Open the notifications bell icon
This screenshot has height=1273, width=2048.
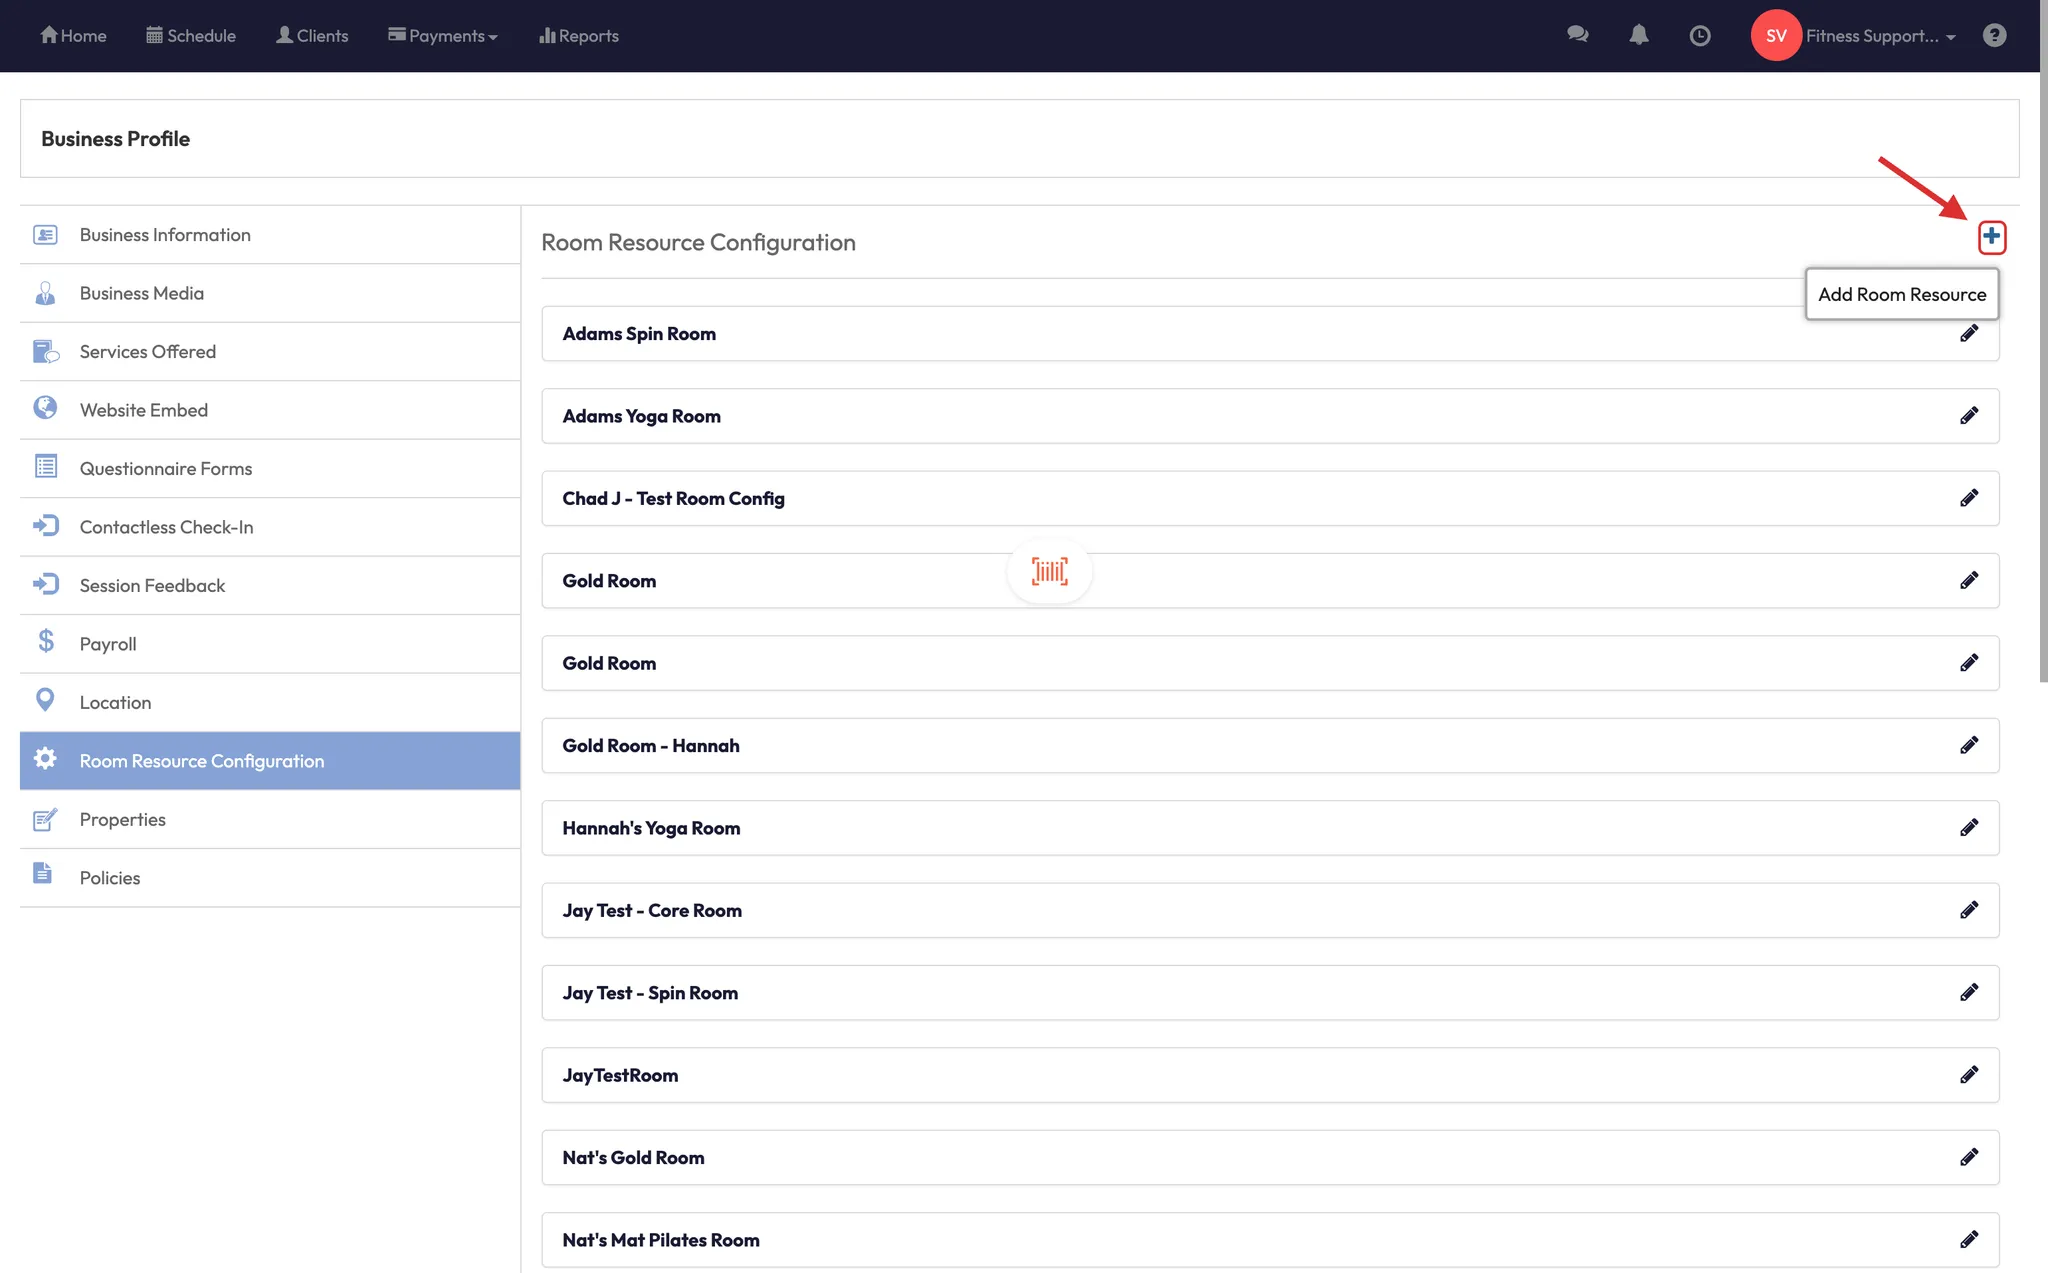1638,35
